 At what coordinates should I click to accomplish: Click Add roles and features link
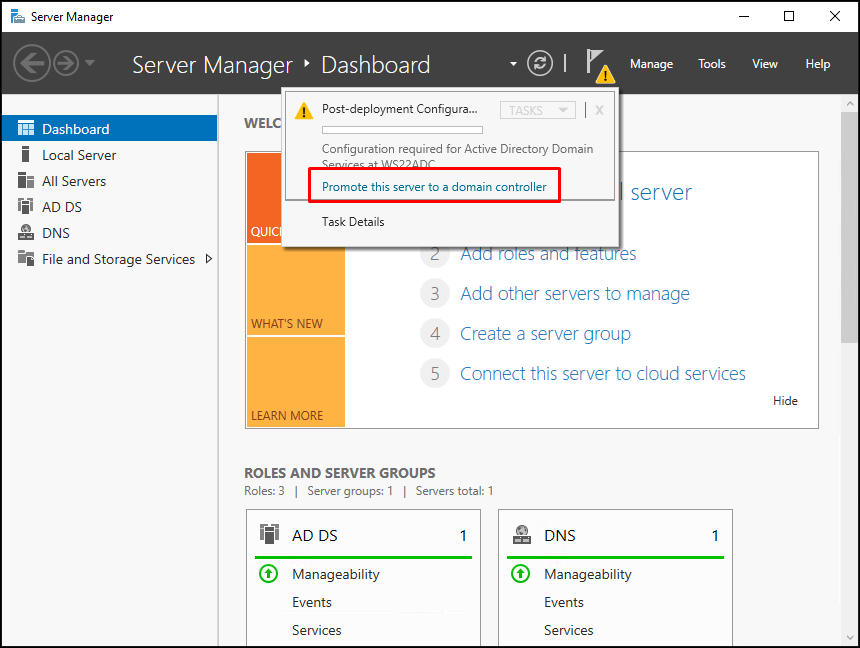pos(548,255)
